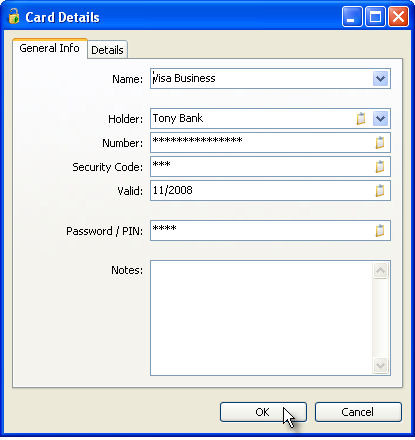Copy the Holder field to clipboard
The width and height of the screenshot is (415, 440).
[361, 119]
